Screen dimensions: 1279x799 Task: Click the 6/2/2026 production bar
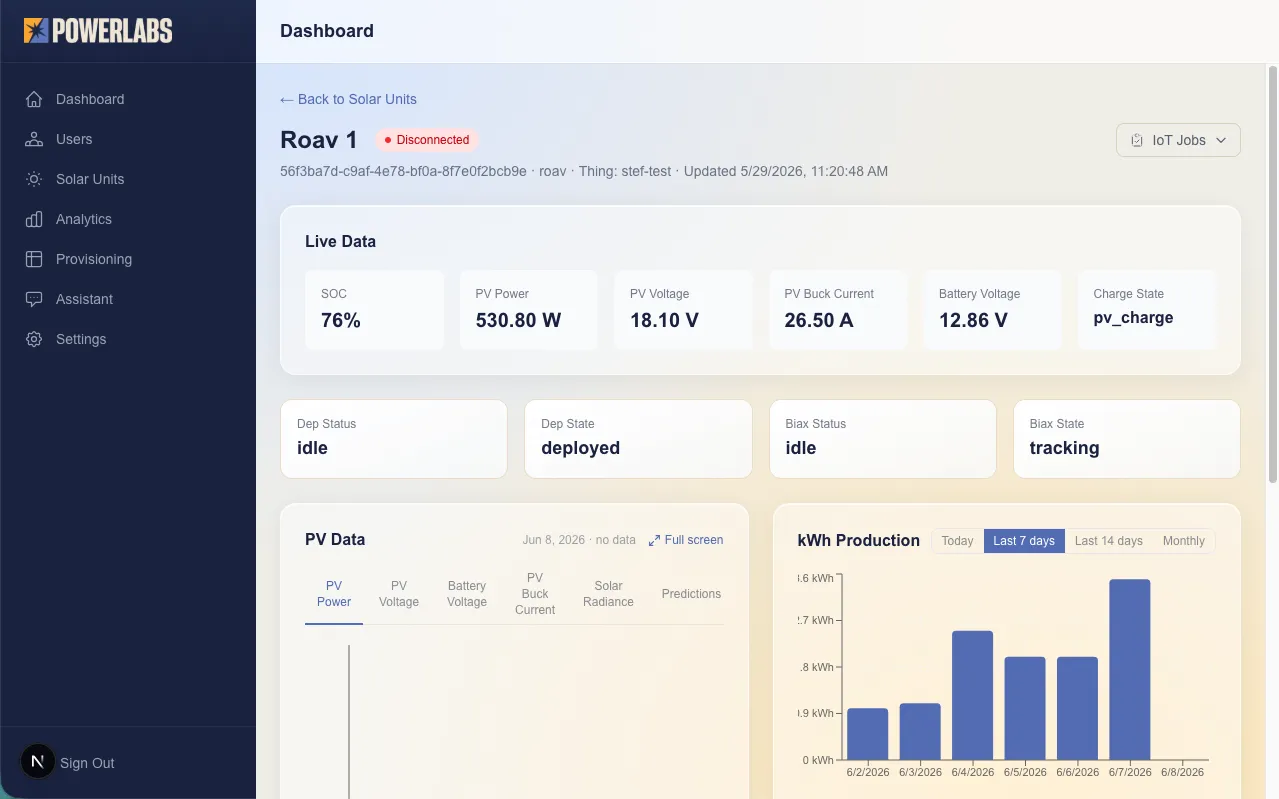click(868, 734)
